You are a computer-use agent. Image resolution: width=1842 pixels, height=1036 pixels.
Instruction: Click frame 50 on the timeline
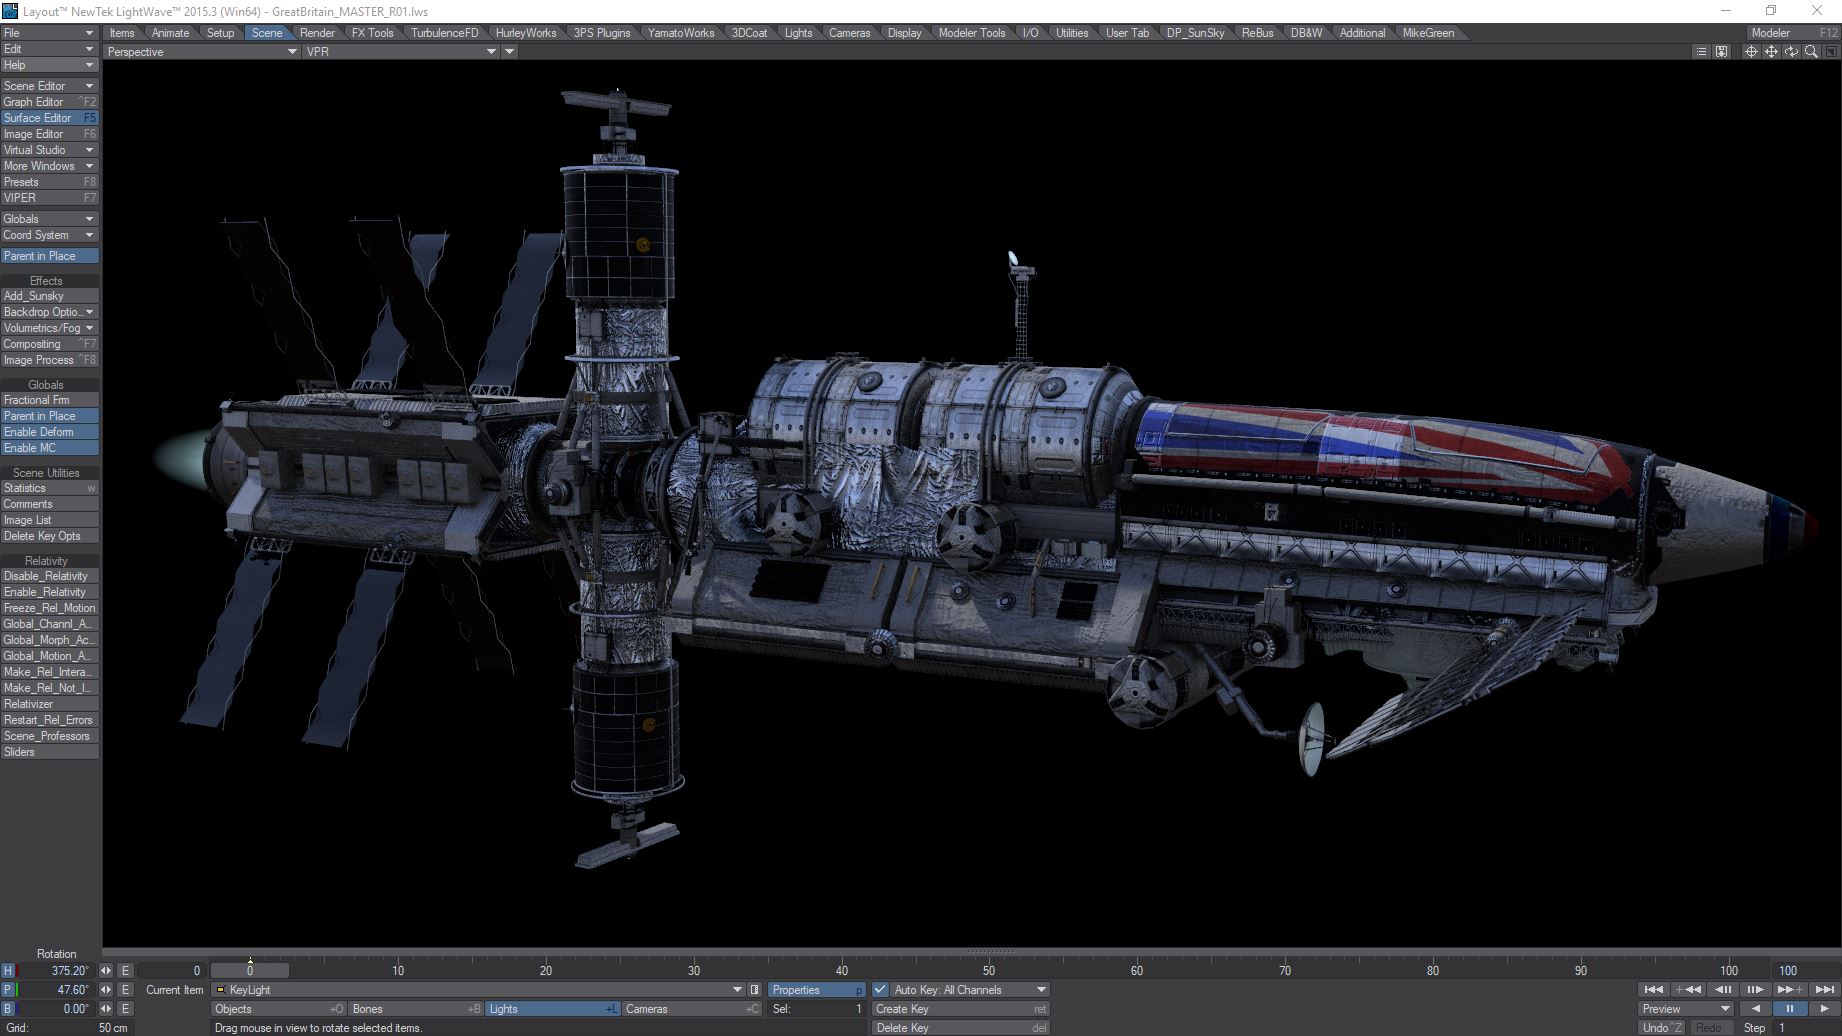click(x=989, y=971)
